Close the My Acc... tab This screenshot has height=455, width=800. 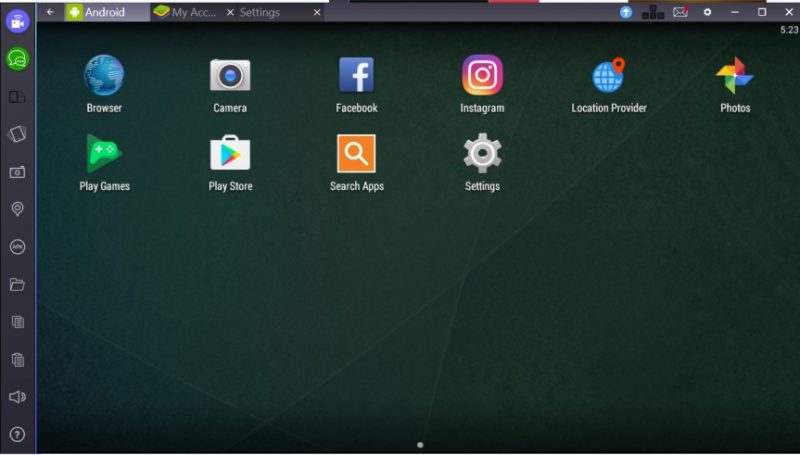coord(230,12)
